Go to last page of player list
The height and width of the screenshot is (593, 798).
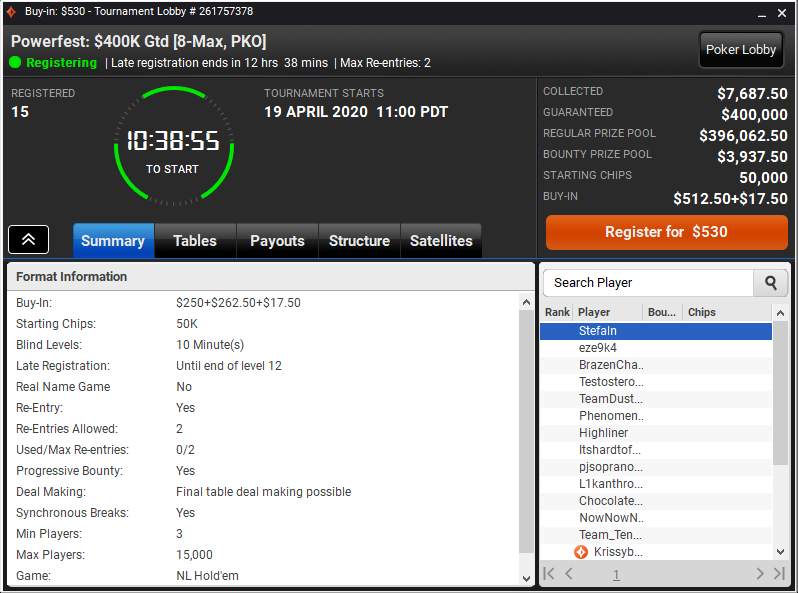[x=779, y=574]
